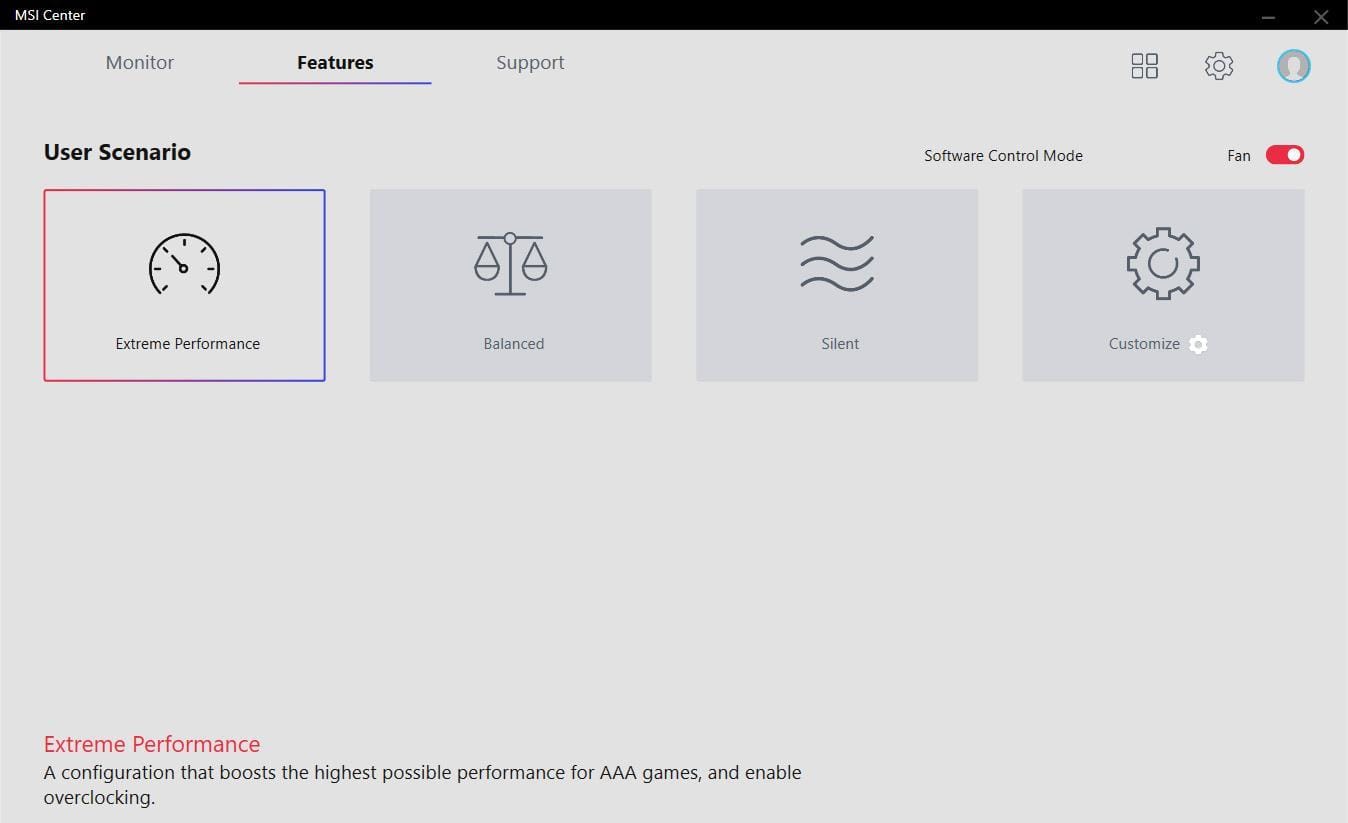
Task: Click the Customize label
Action: (x=1144, y=343)
